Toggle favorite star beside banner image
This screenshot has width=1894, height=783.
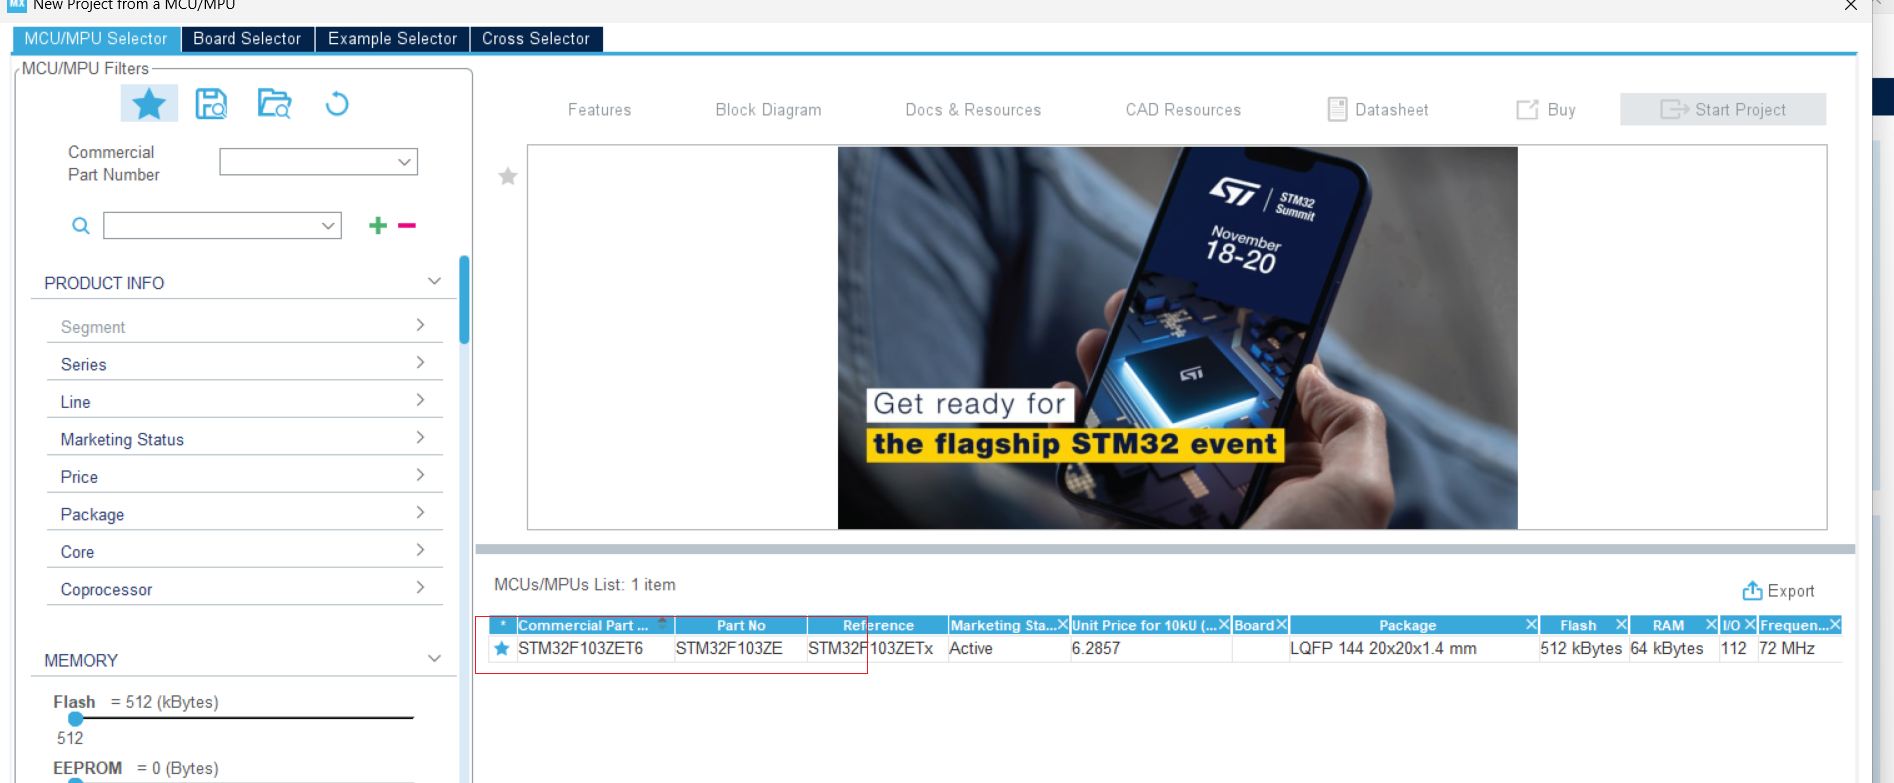[508, 177]
